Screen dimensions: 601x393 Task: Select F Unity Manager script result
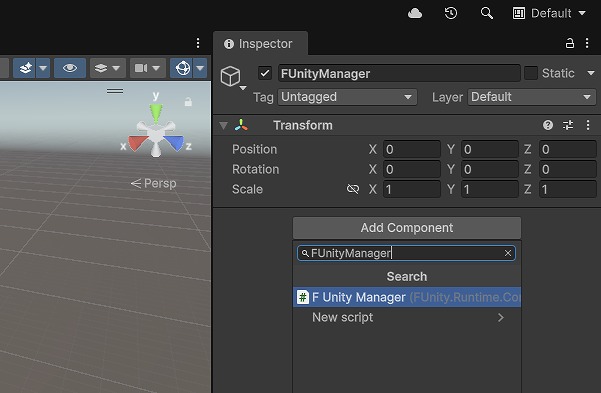[x=407, y=297]
